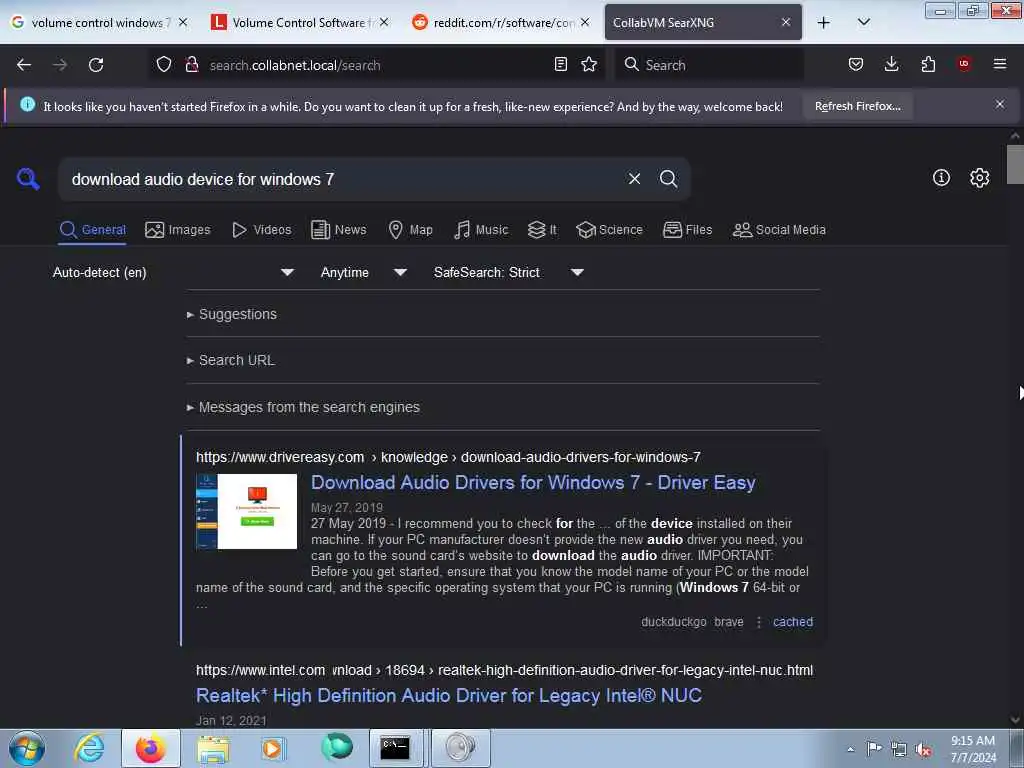Open the uBlock Origin extension icon
The height and width of the screenshot is (768, 1024).
coord(964,63)
